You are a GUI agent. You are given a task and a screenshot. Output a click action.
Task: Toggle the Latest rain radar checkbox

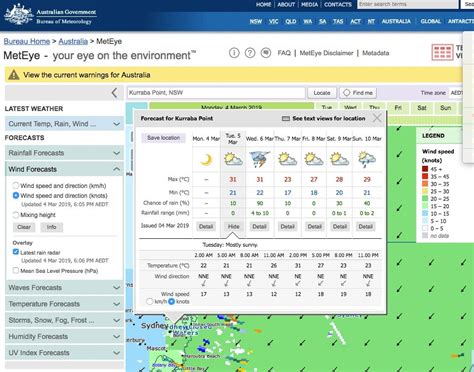point(16,252)
